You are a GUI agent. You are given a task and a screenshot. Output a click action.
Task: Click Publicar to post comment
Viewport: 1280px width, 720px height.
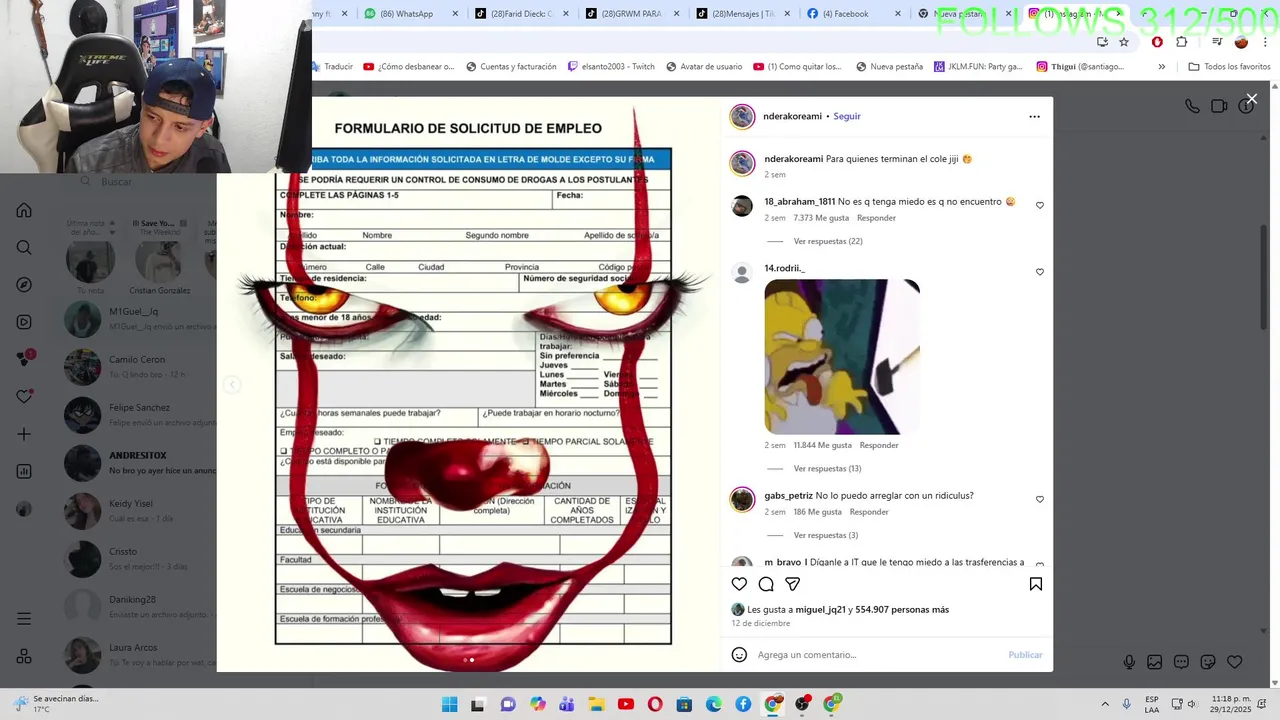click(x=1025, y=655)
